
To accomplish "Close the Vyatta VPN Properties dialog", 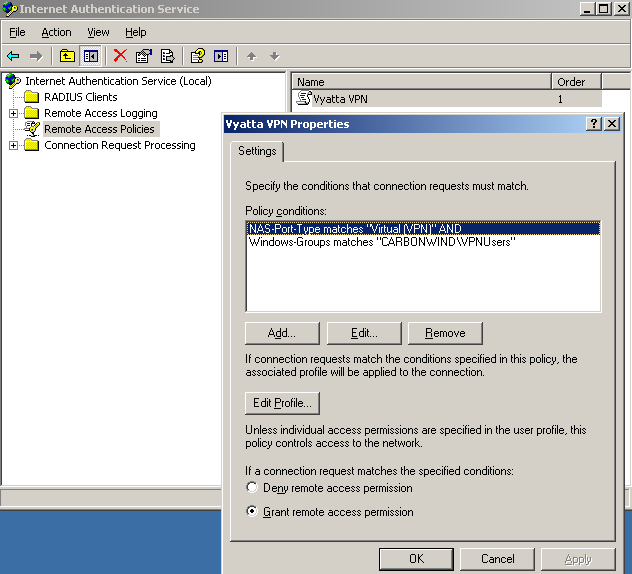I will (612, 123).
